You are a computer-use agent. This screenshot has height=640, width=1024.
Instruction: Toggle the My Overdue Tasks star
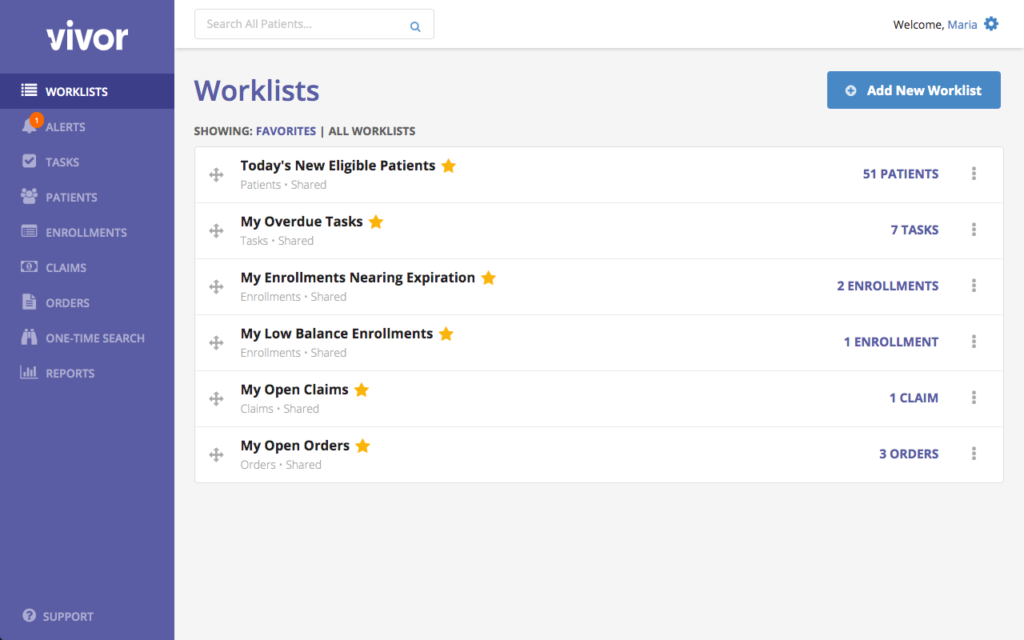376,222
